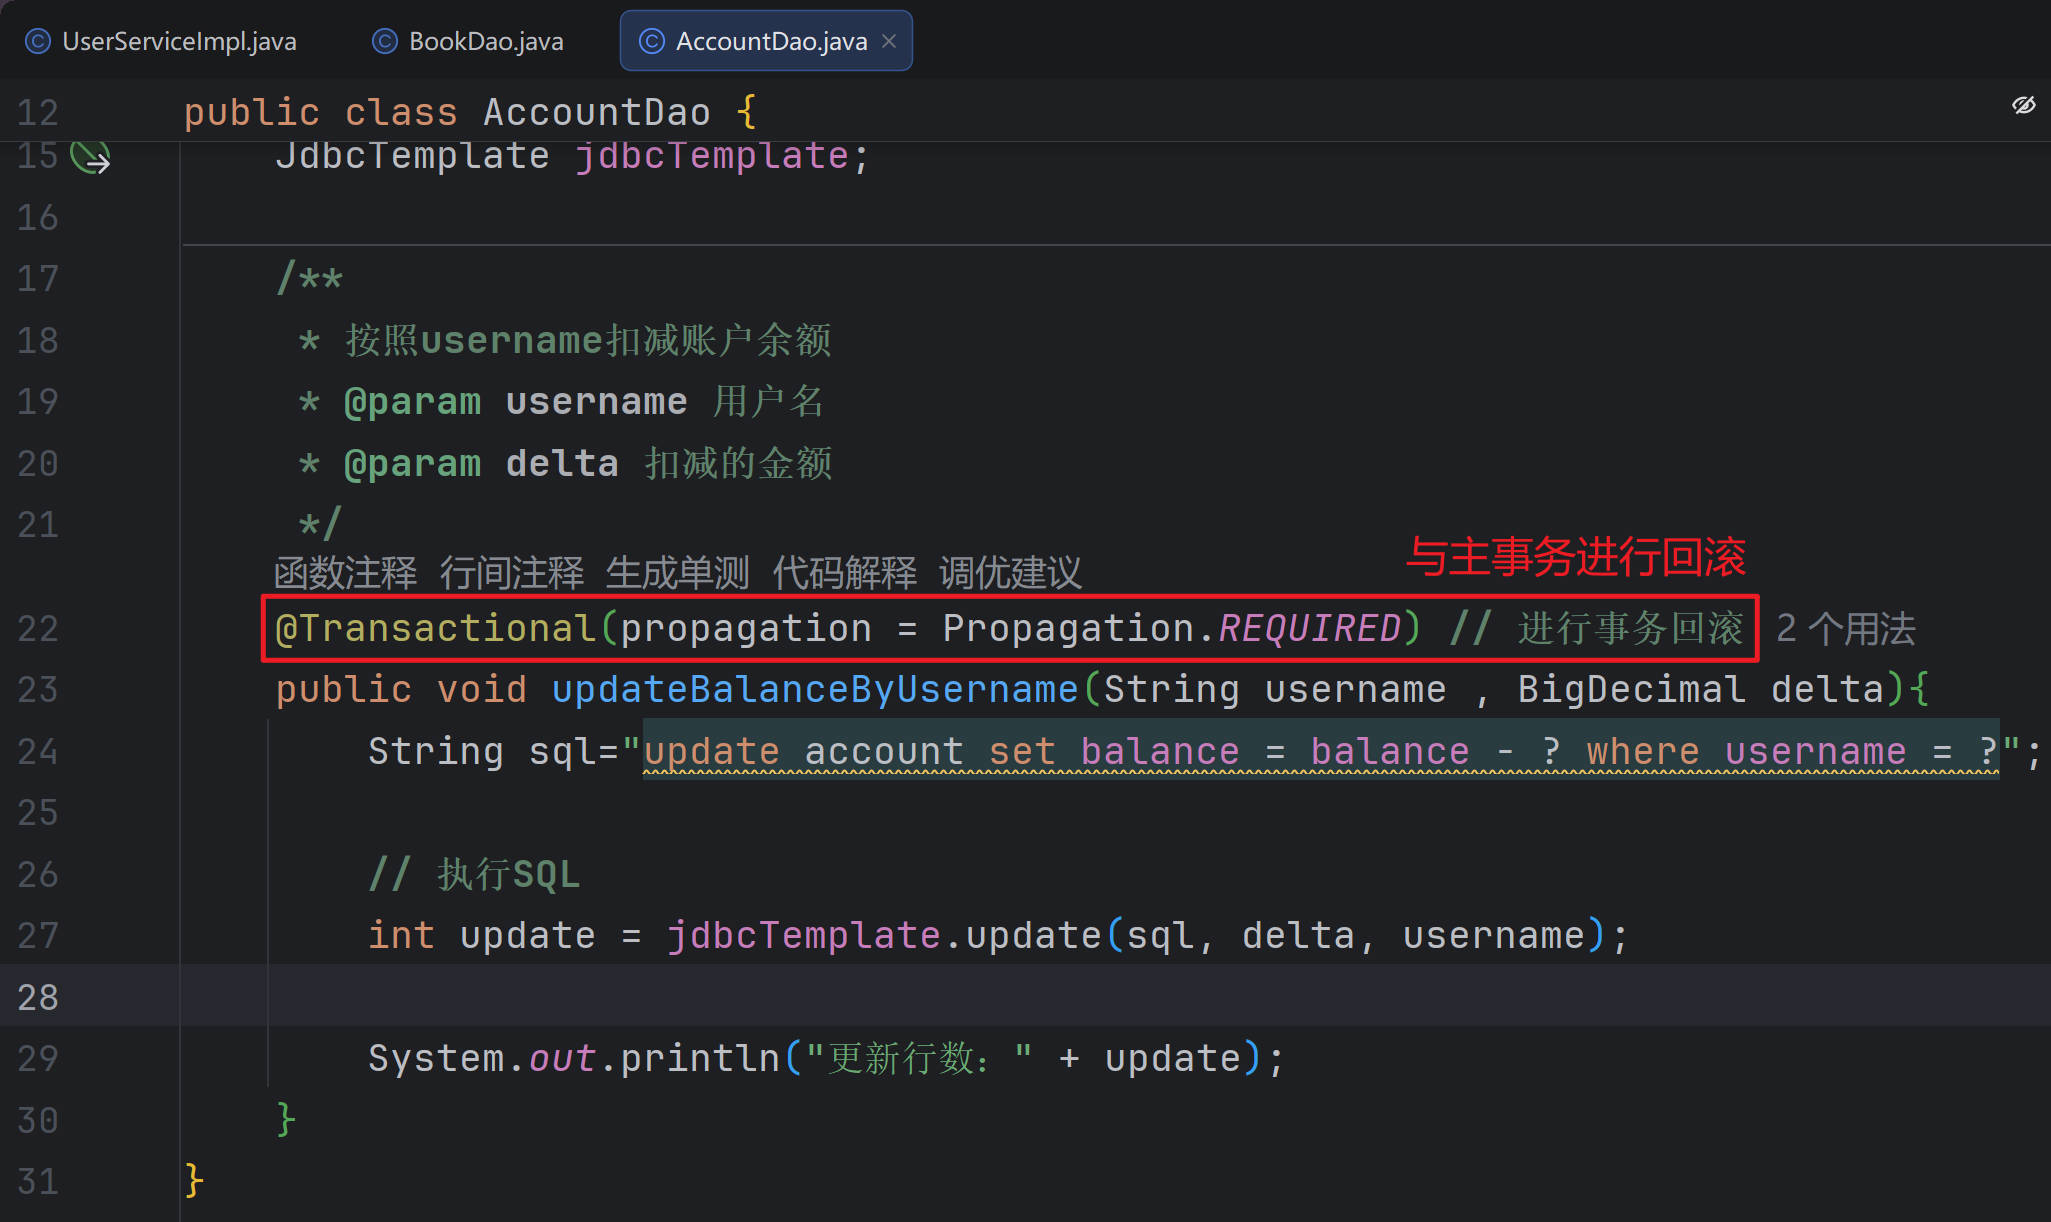Click the sticky AccountDao class header line
The width and height of the screenshot is (2051, 1222).
tap(596, 112)
